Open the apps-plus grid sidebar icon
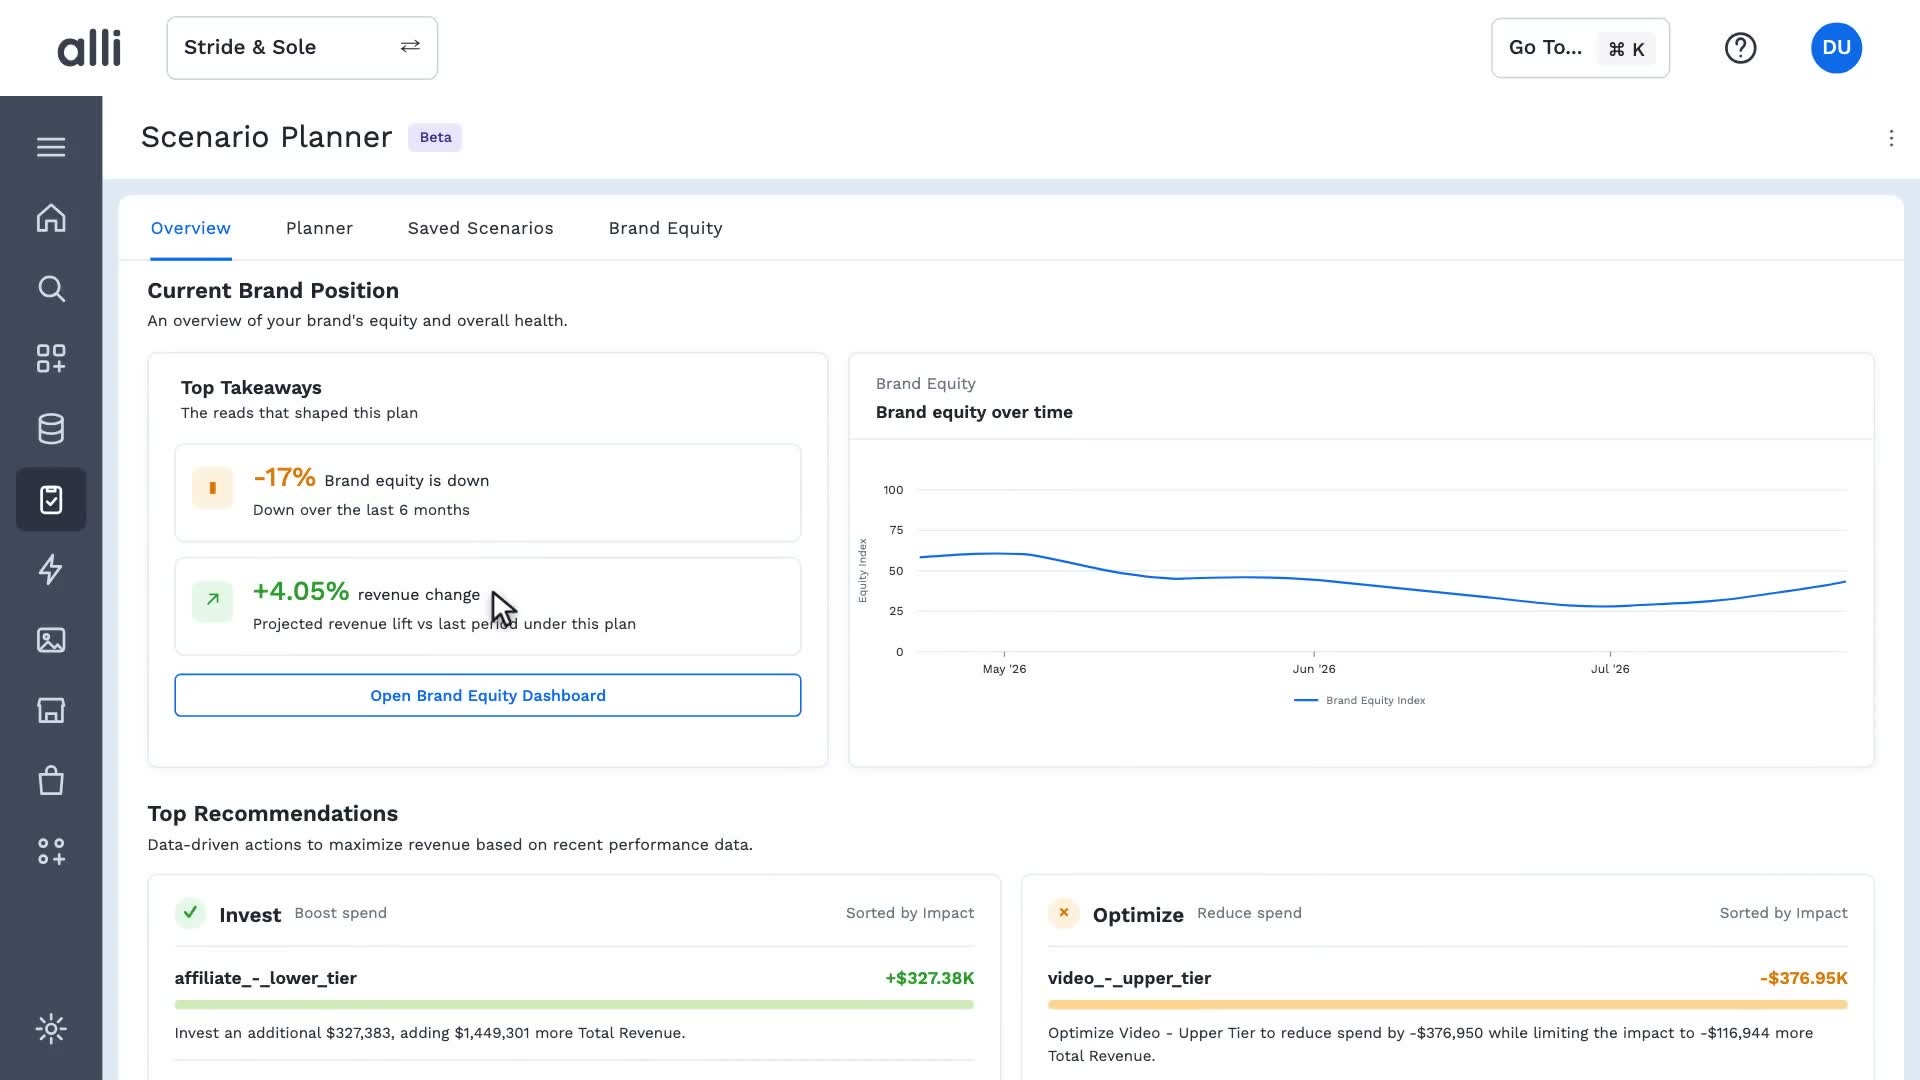 51,359
